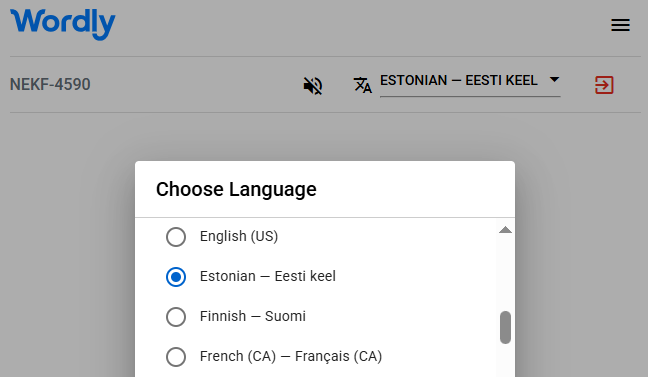Image resolution: width=648 pixels, height=377 pixels.
Task: Click the Choose Language dialog title
Action: point(236,189)
